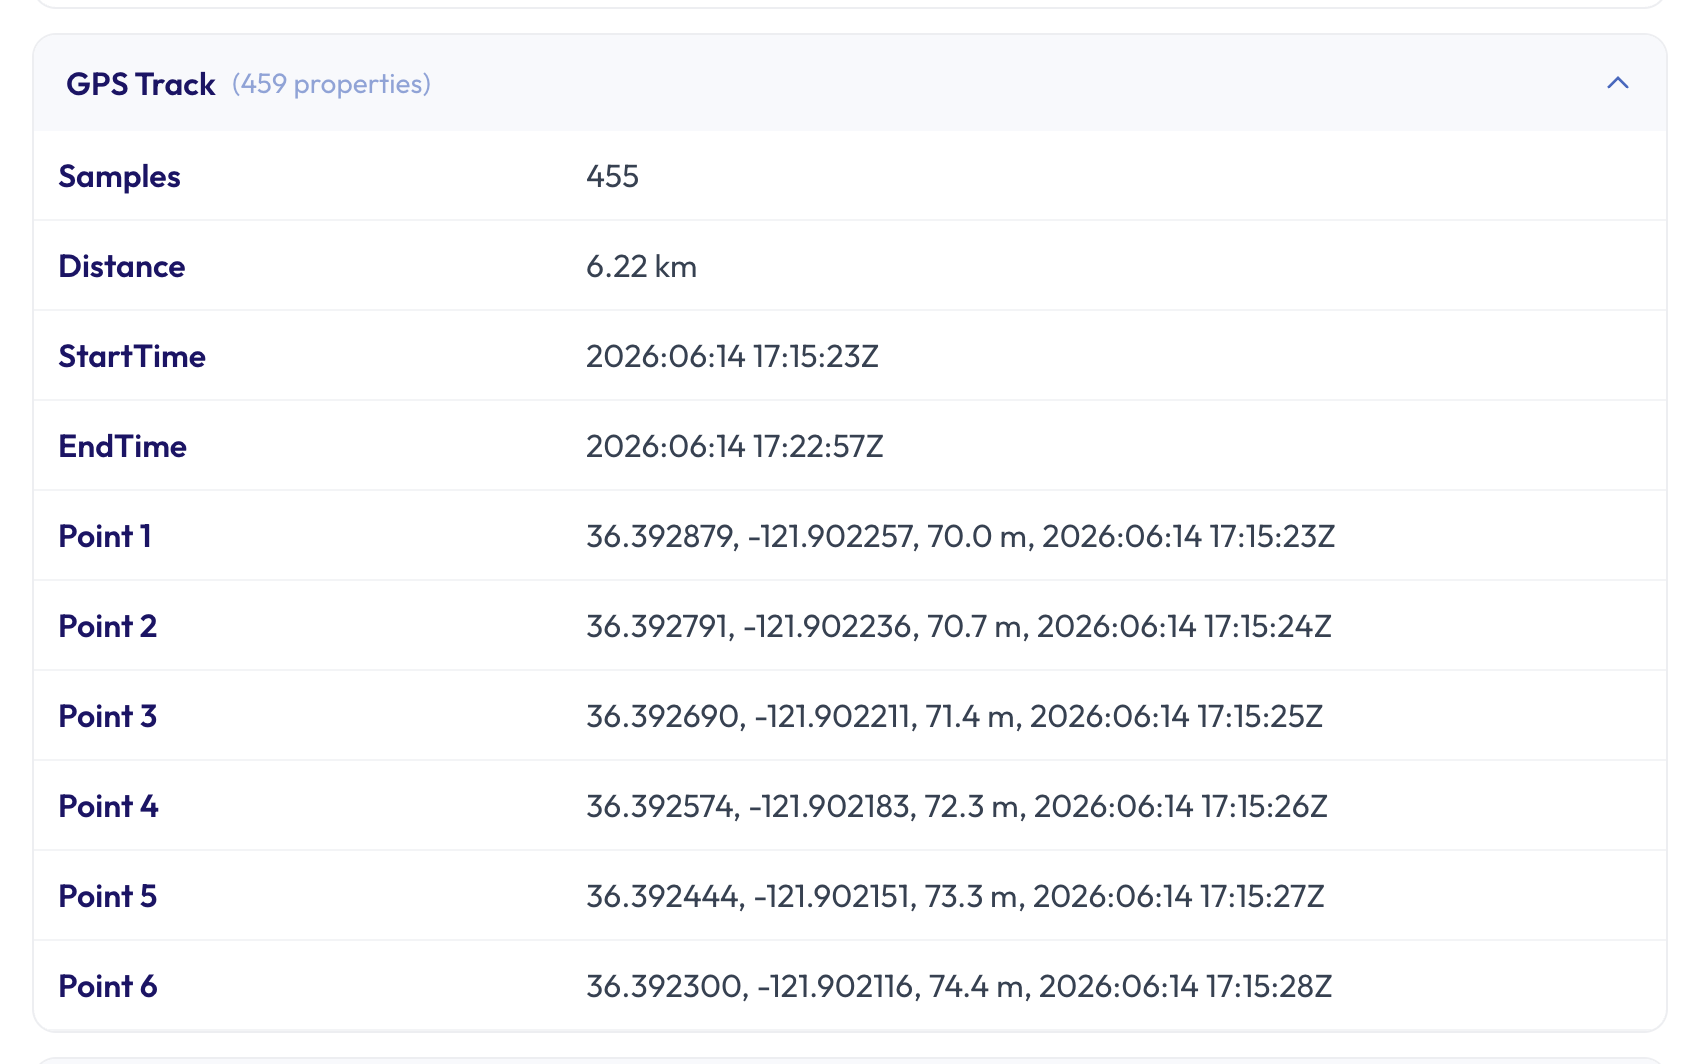
Task: Select the Distance value 6.22 km
Action: [641, 266]
